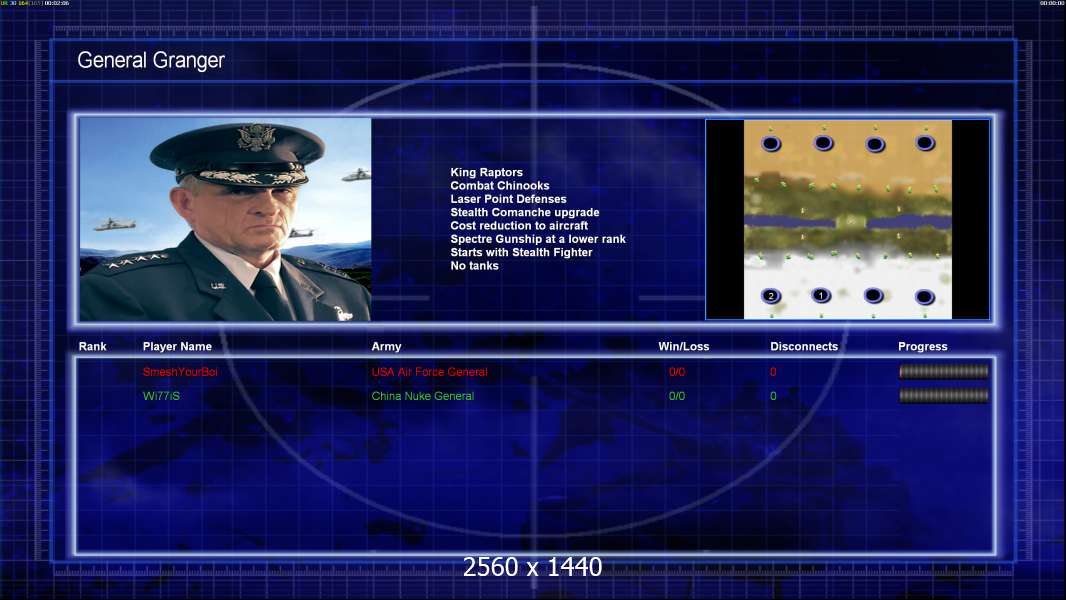The image size is (1066, 600).
Task: Click the "Stealth Comanche upgrade" line
Action: coord(525,213)
